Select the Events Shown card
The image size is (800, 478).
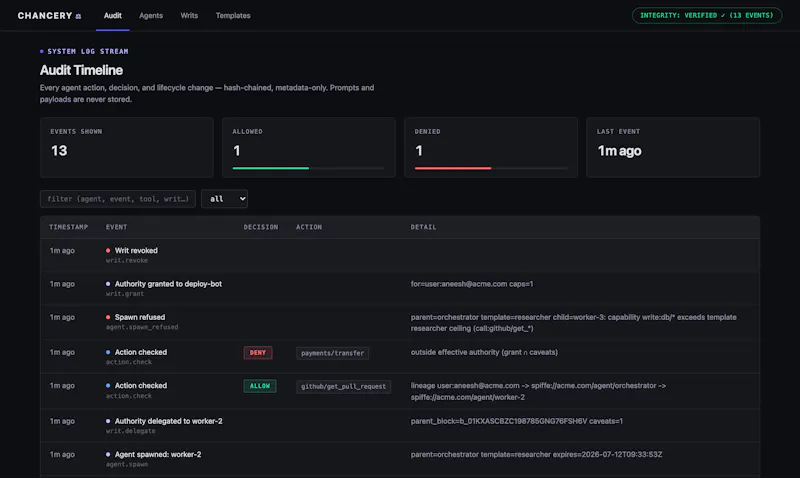click(x=127, y=147)
